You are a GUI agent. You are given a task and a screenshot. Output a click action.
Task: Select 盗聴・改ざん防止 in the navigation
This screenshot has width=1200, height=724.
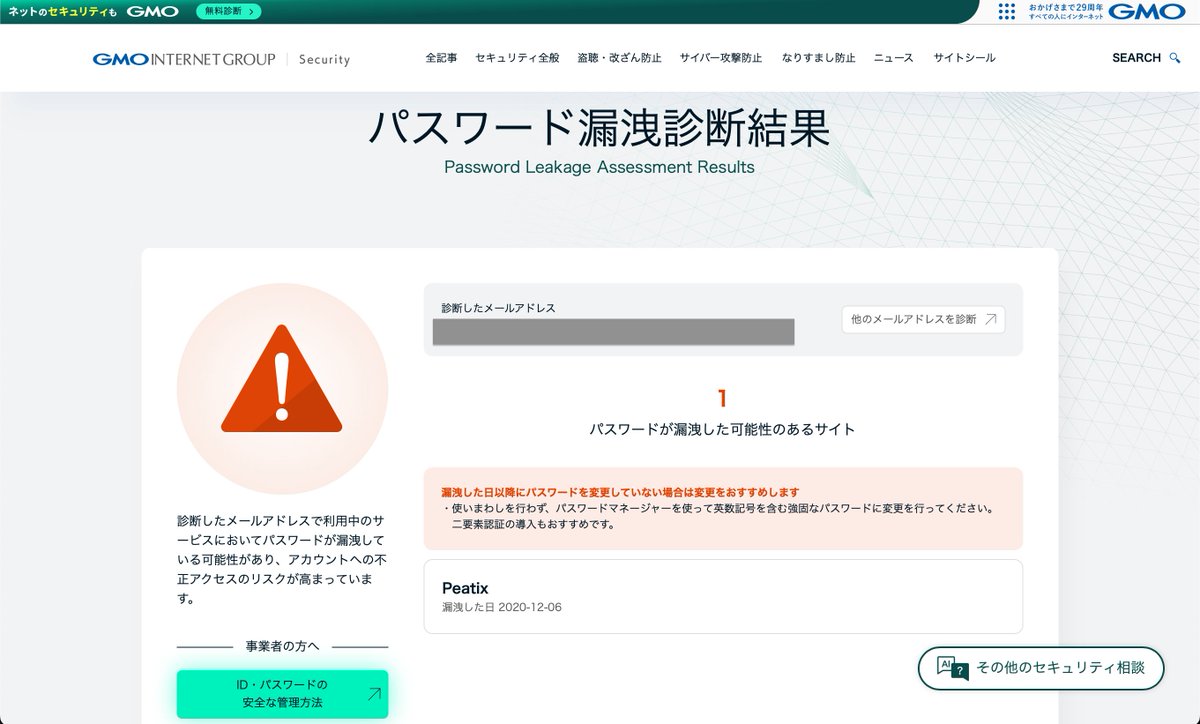click(x=619, y=58)
